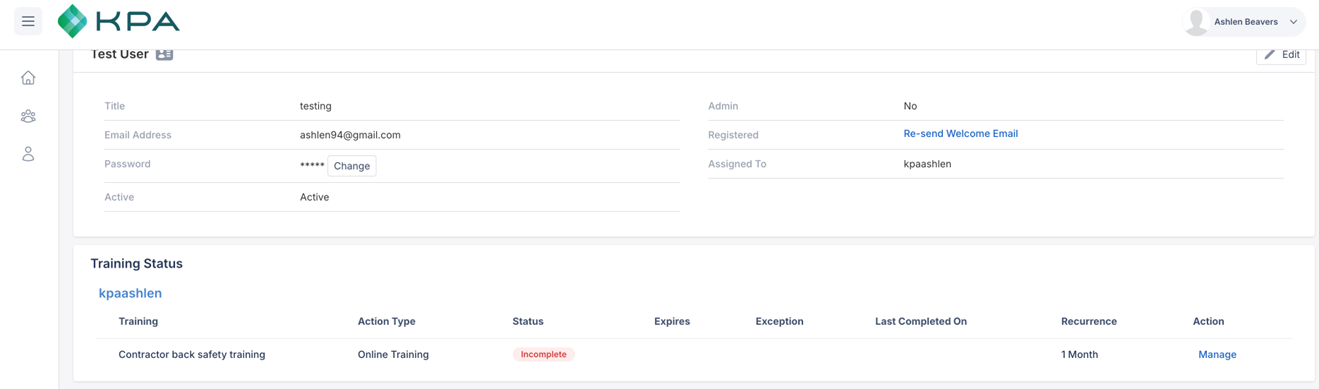The image size is (1319, 389).
Task: Click the pencil icon on Edit
Action: [1269, 55]
